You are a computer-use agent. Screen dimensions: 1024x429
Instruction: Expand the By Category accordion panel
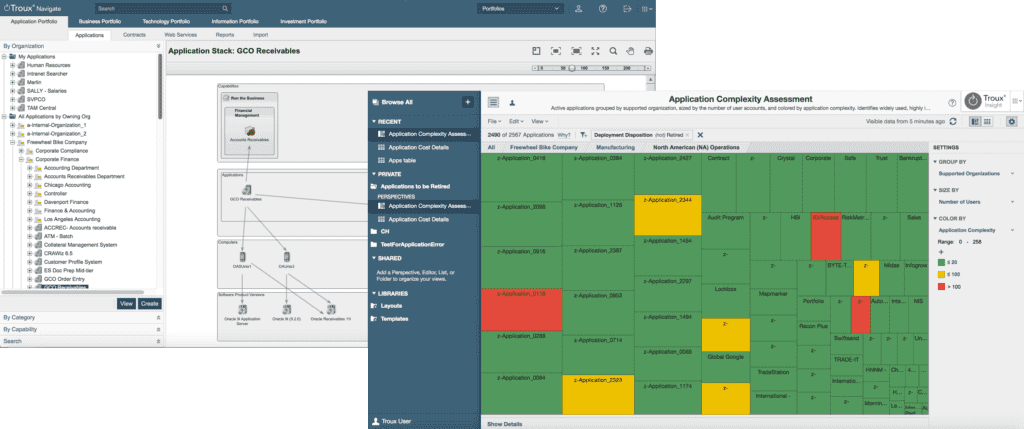pos(81,317)
